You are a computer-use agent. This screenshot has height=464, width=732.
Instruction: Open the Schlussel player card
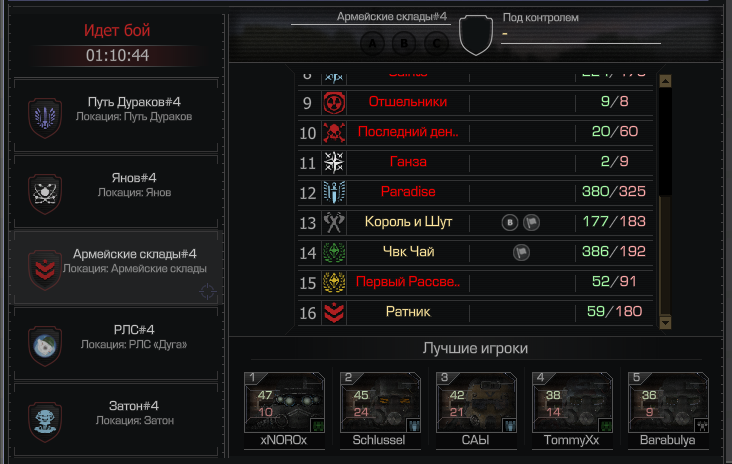[x=380, y=410]
